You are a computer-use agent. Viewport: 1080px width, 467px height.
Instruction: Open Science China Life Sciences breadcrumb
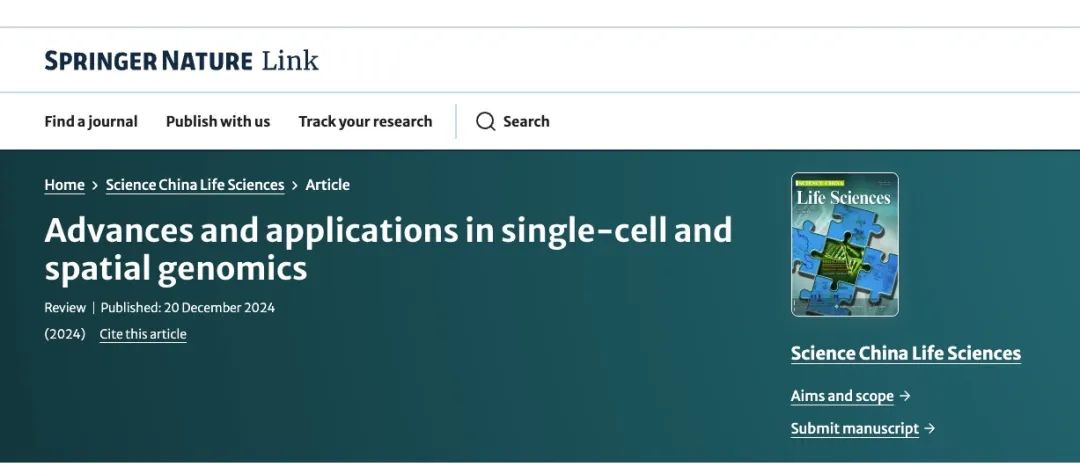click(x=195, y=185)
